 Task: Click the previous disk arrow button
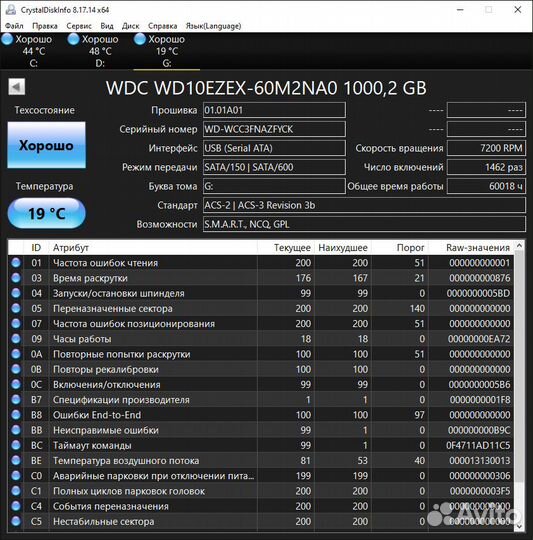coord(17,87)
